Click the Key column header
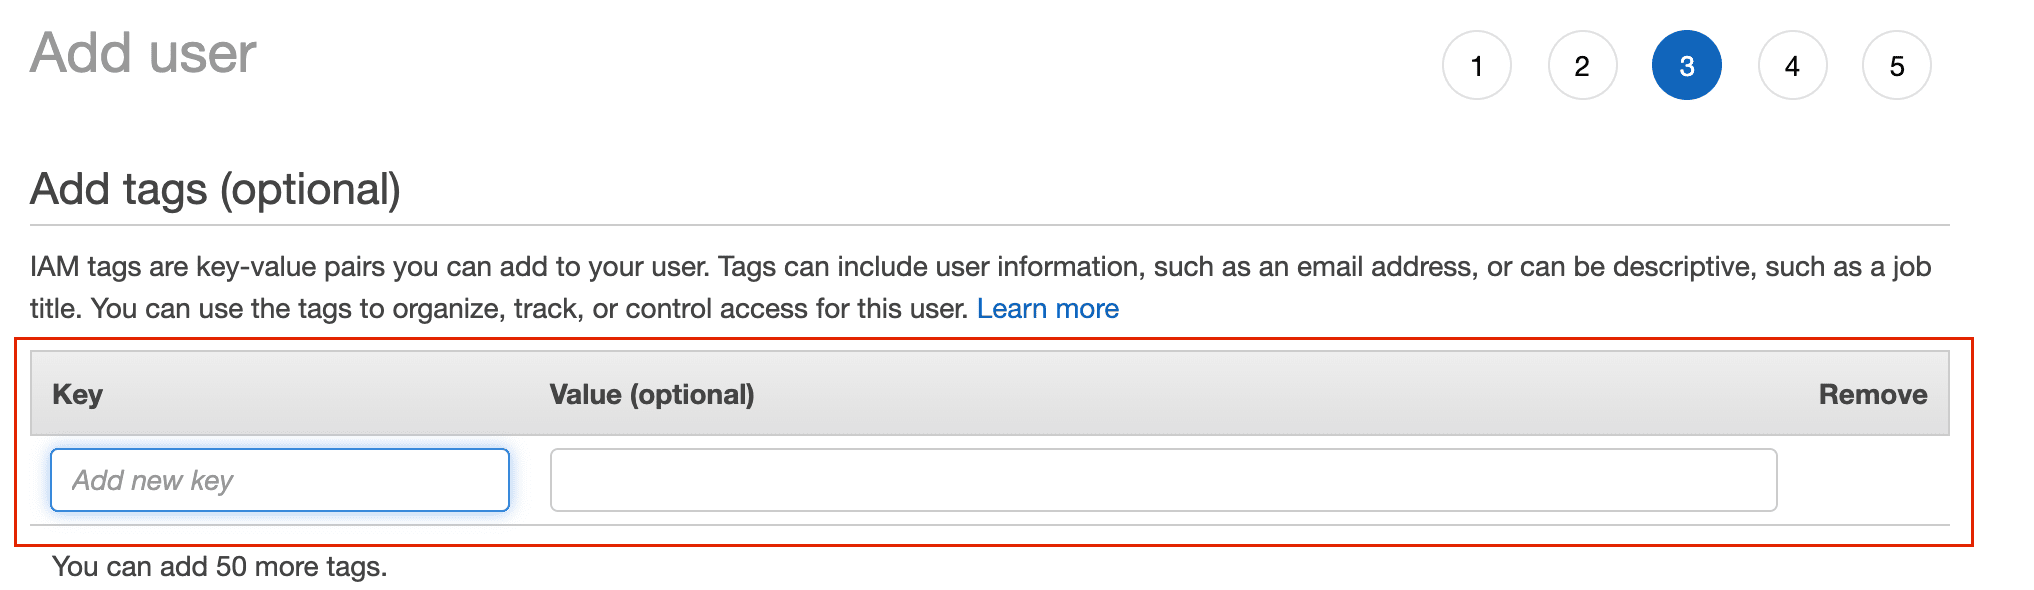 (x=78, y=394)
